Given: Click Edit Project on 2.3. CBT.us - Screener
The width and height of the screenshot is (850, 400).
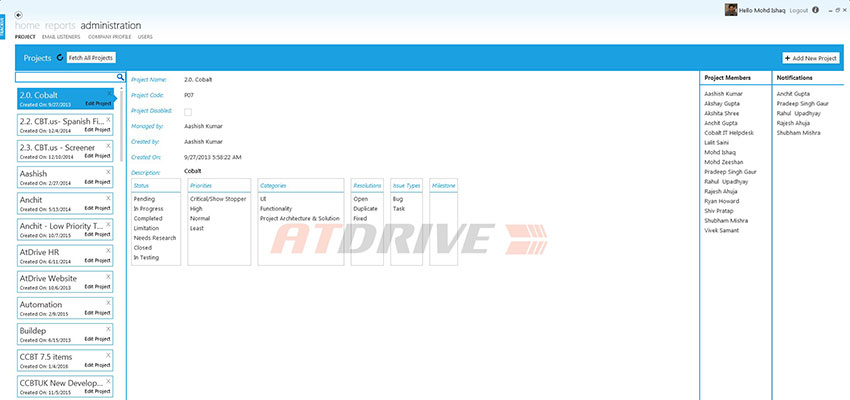Looking at the screenshot, I should click(98, 156).
